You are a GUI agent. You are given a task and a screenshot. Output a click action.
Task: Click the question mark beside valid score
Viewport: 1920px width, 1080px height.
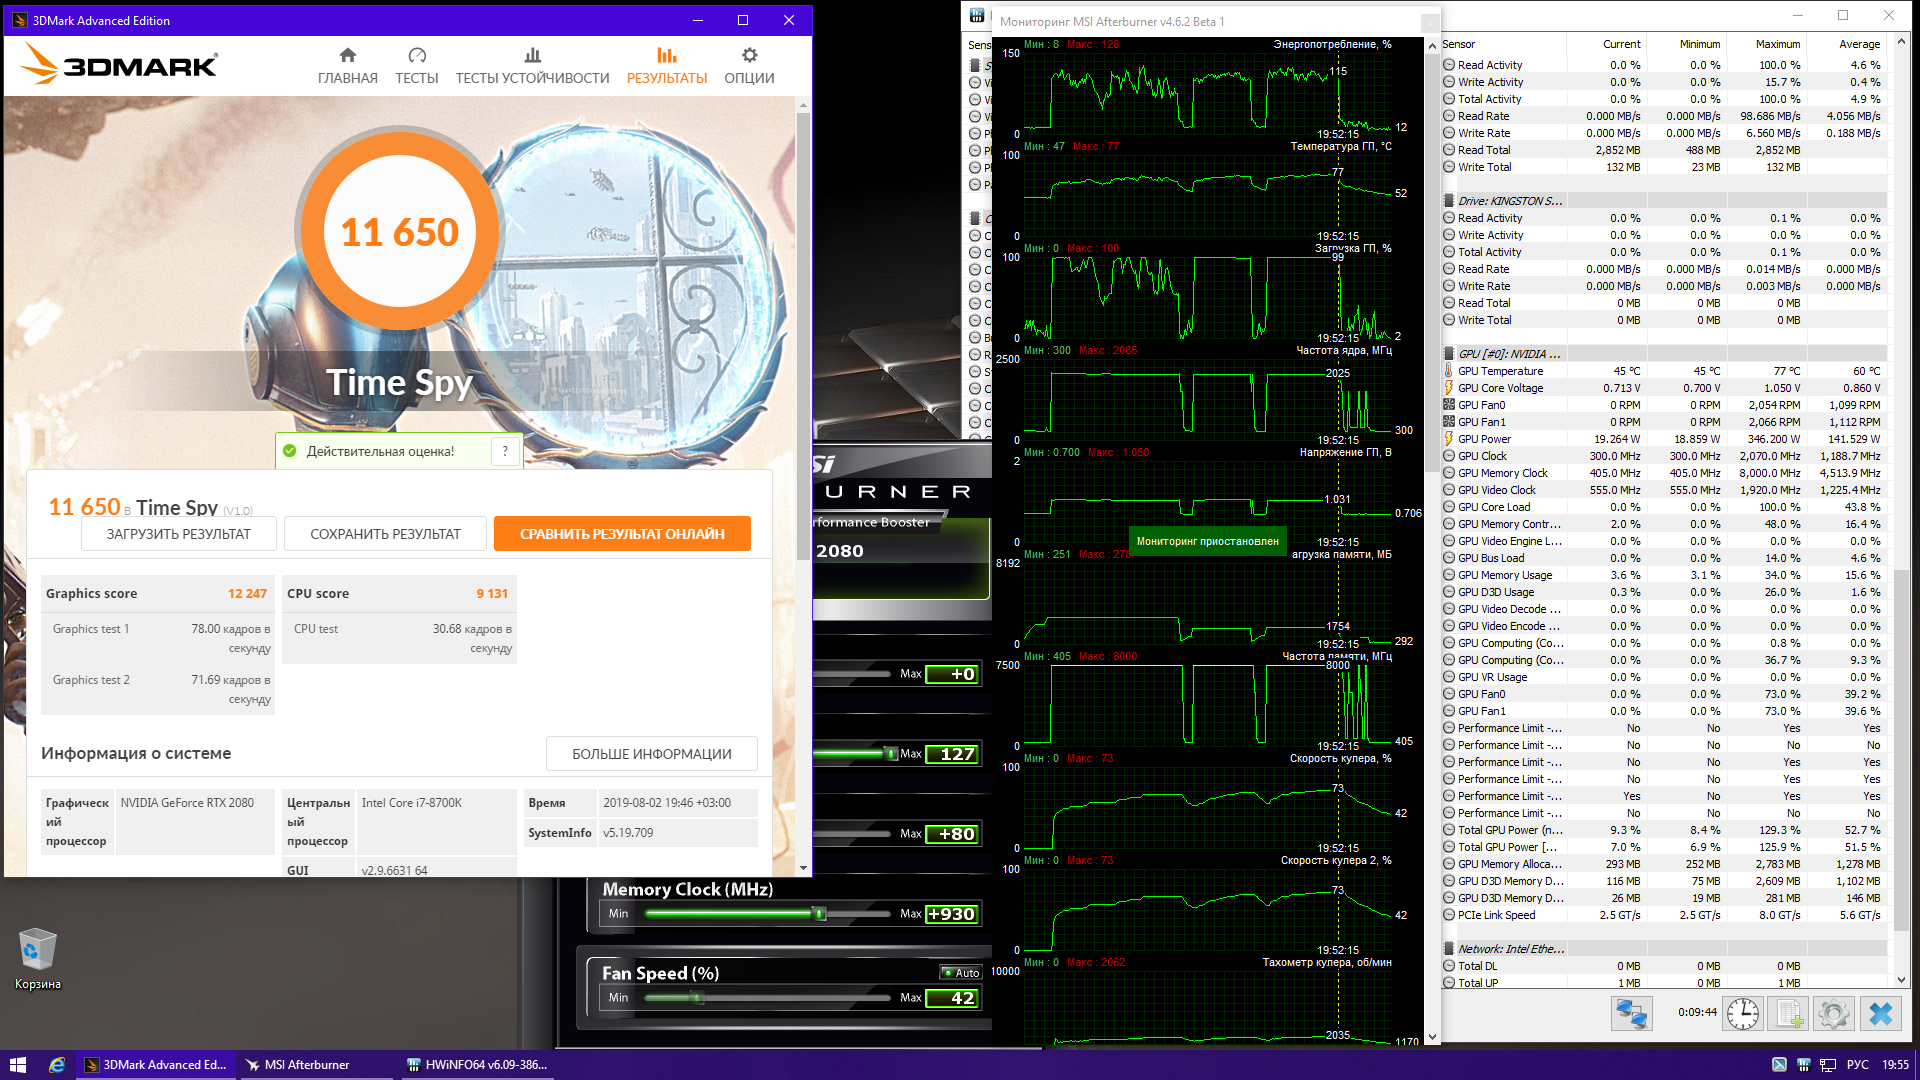[505, 451]
